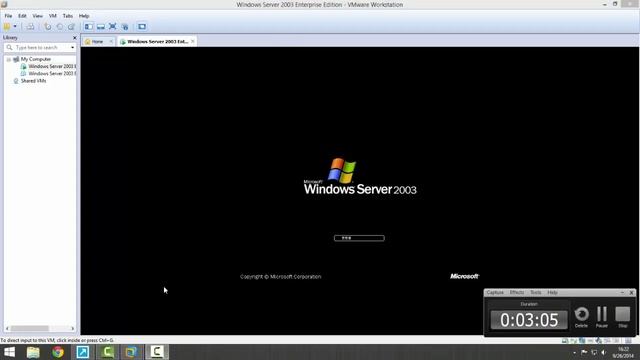
Task: Close the Library panel
Action: (x=75, y=38)
